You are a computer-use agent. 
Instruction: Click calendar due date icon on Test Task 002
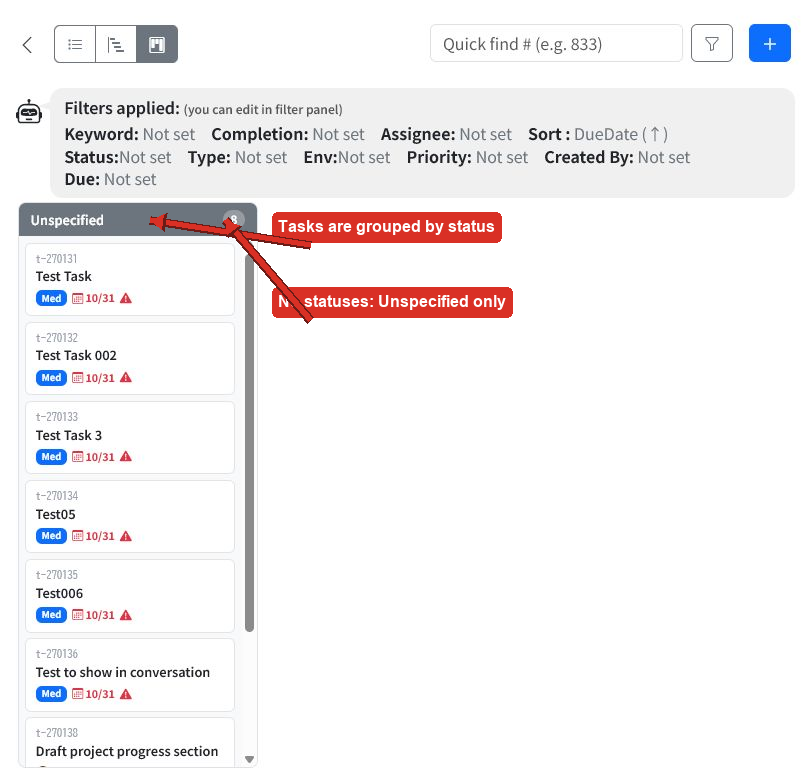pyautogui.click(x=78, y=378)
